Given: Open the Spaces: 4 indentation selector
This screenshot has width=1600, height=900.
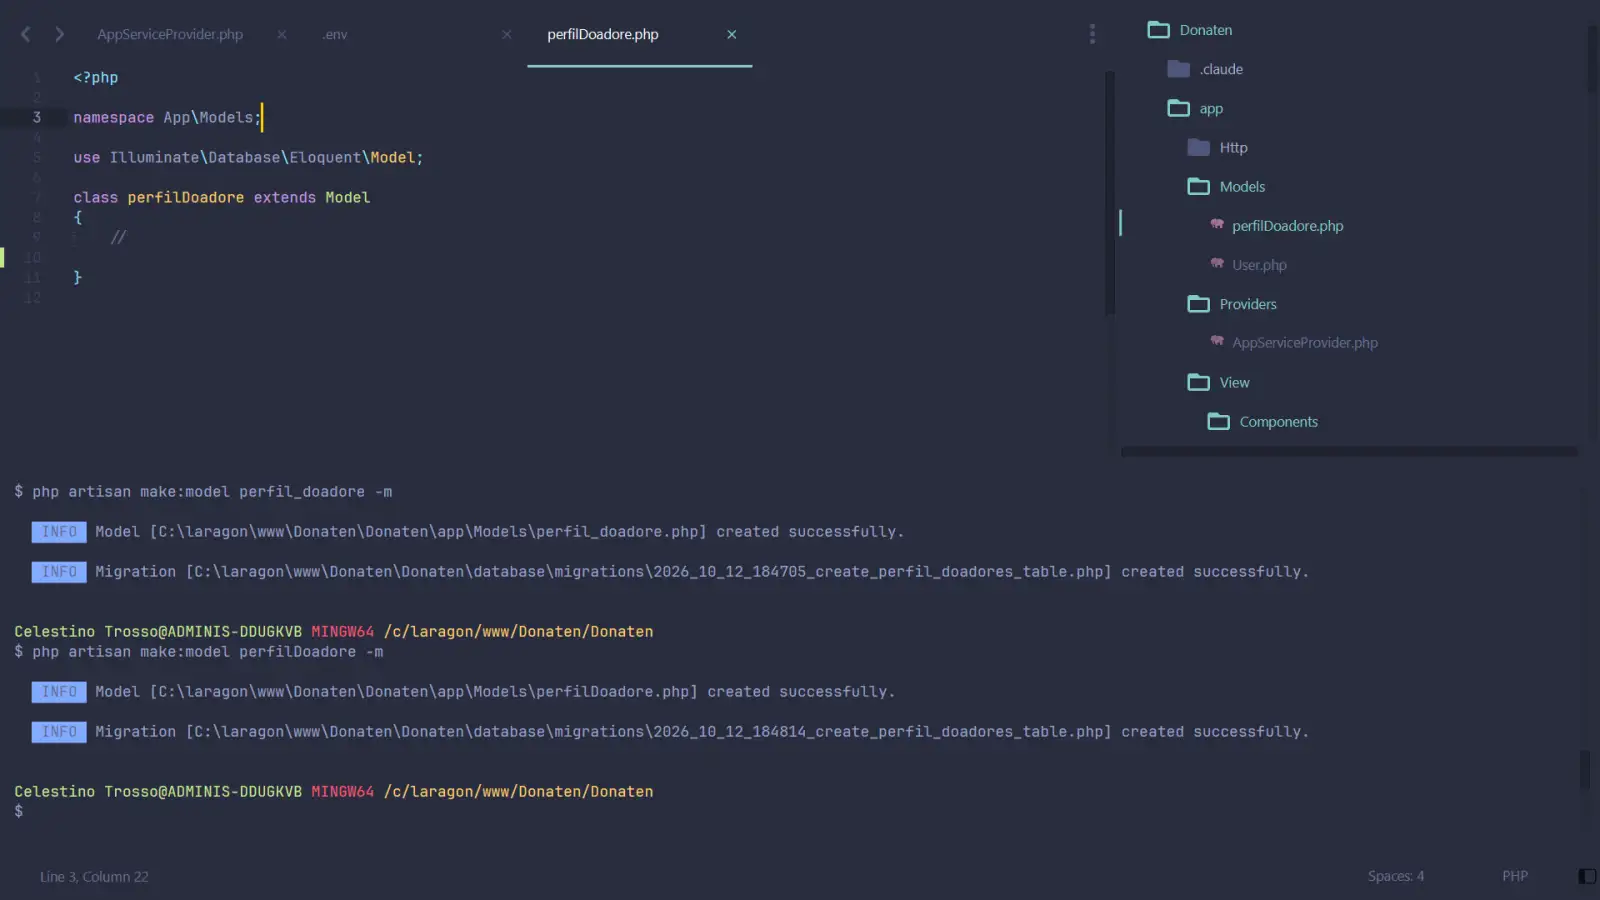Looking at the screenshot, I should [1396, 876].
